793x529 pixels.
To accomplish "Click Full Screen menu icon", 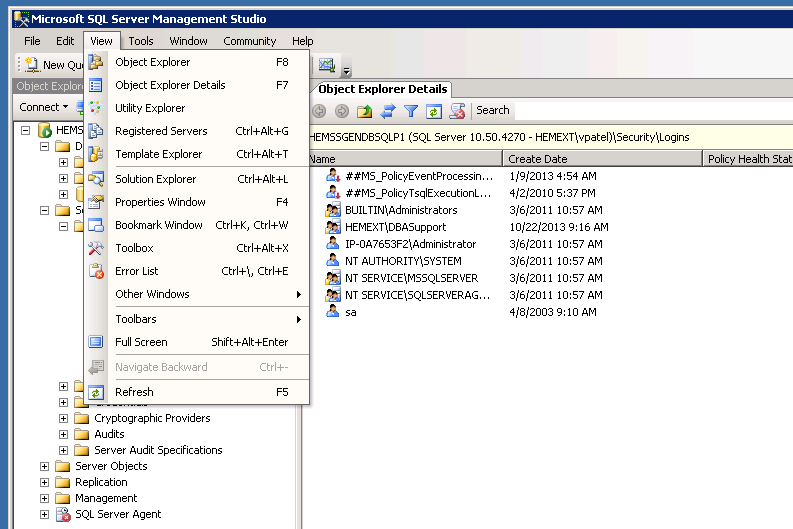I will coord(96,342).
